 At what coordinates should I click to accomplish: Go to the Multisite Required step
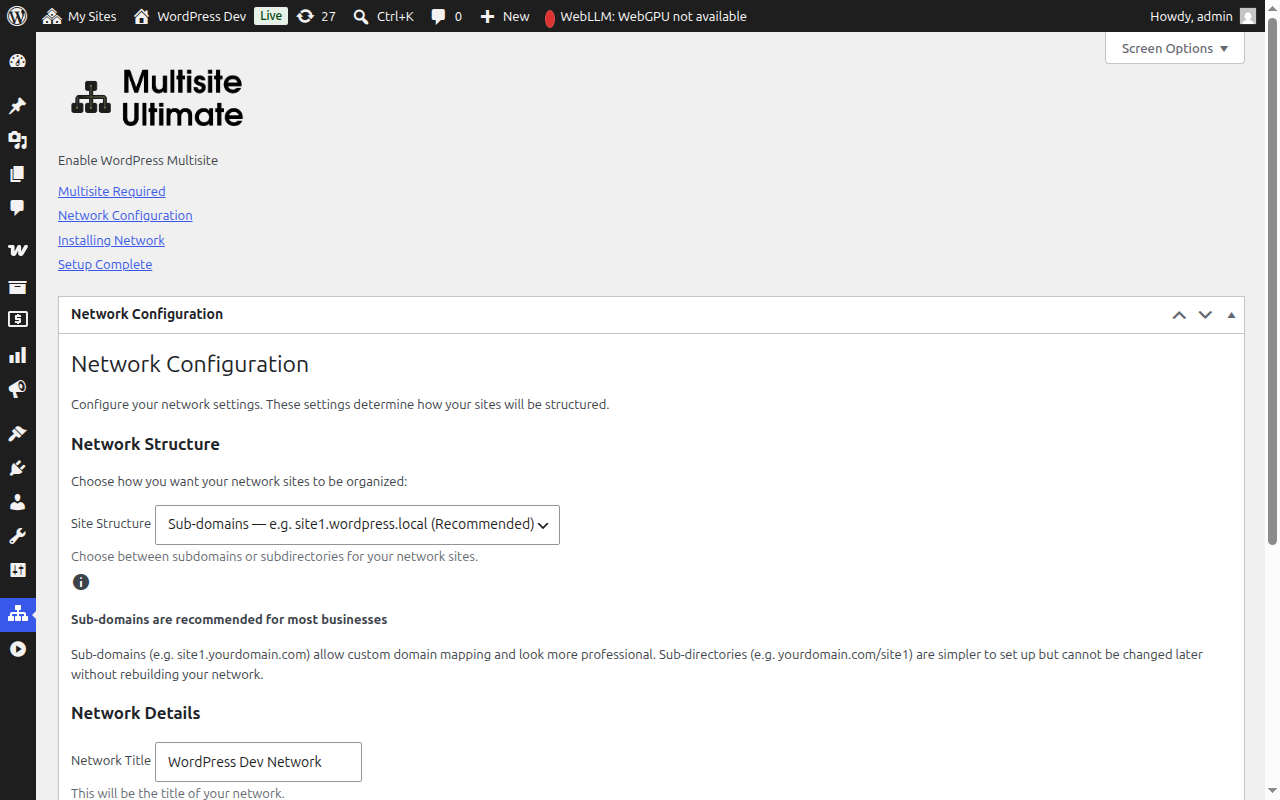click(x=112, y=191)
